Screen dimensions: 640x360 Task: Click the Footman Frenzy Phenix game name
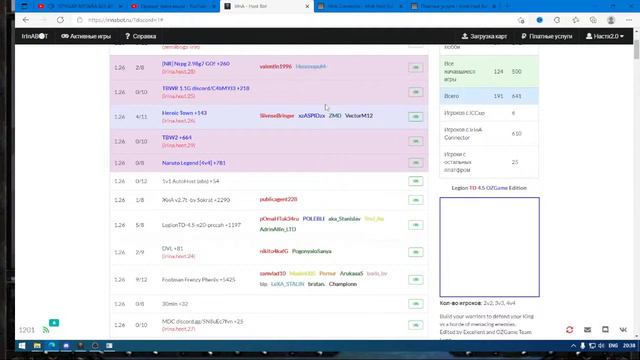198,280
